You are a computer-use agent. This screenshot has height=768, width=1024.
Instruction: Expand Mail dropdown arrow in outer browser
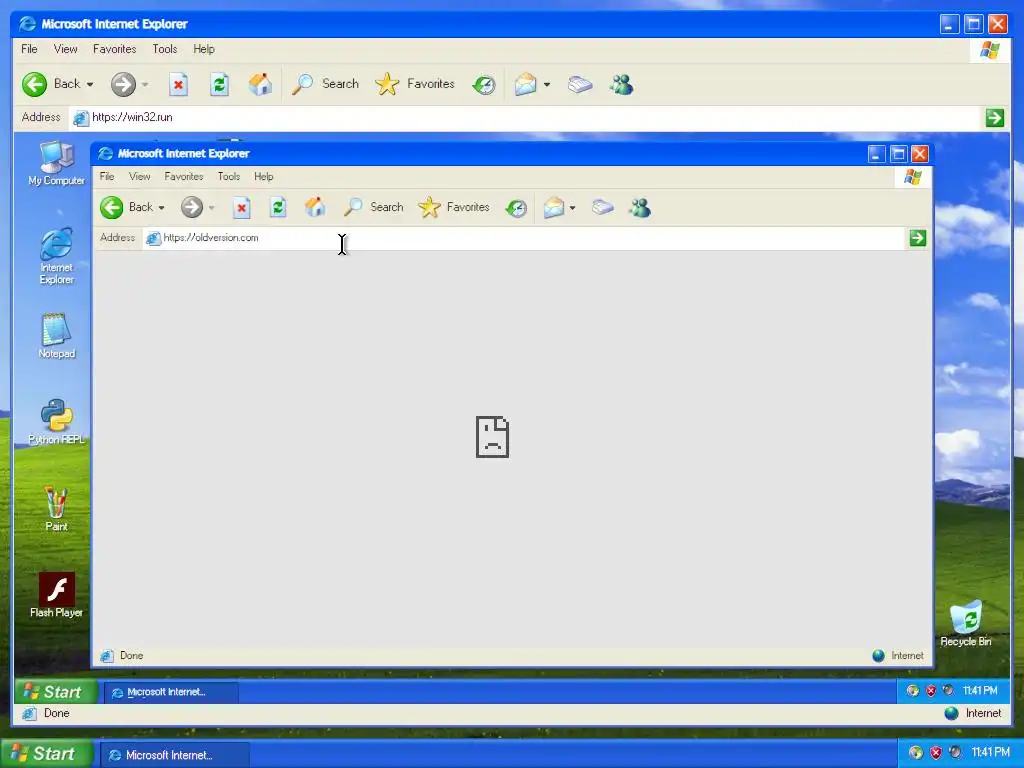click(547, 85)
